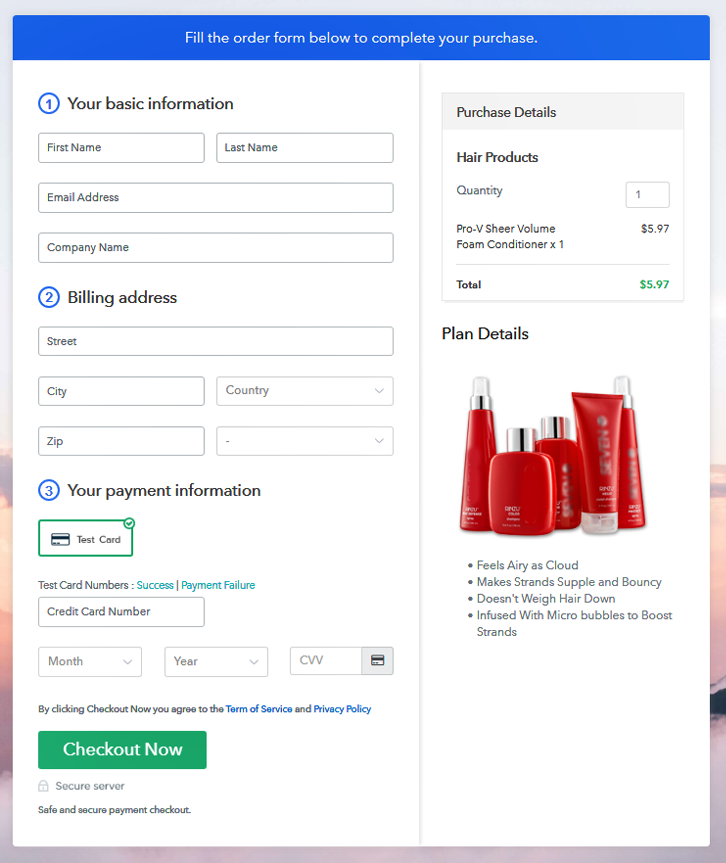Click the Quantity input box
Screen dimensions: 726x863
point(647,195)
